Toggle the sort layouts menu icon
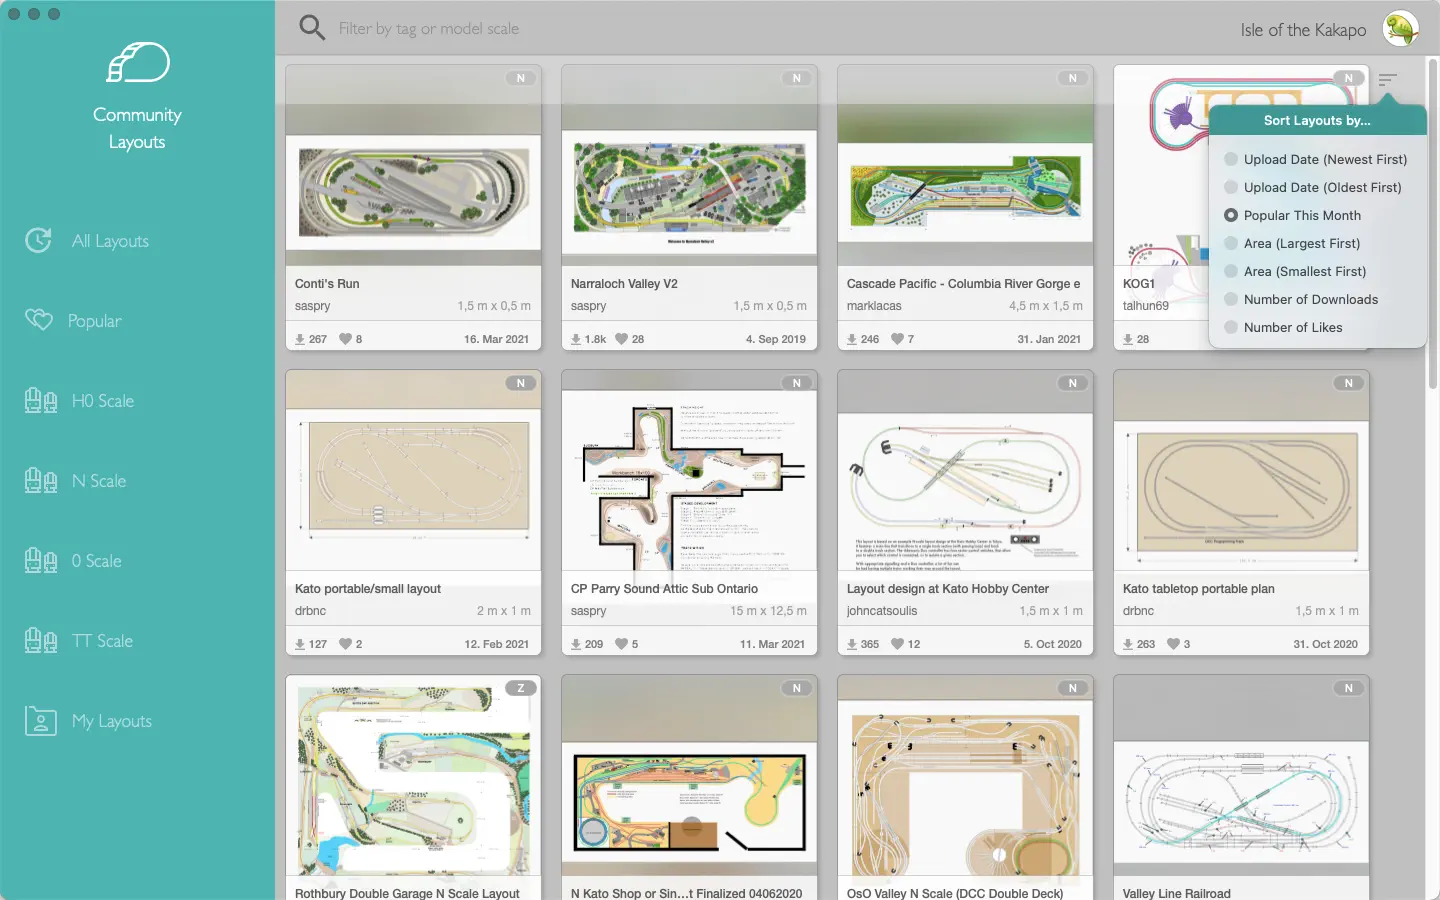 click(1387, 79)
